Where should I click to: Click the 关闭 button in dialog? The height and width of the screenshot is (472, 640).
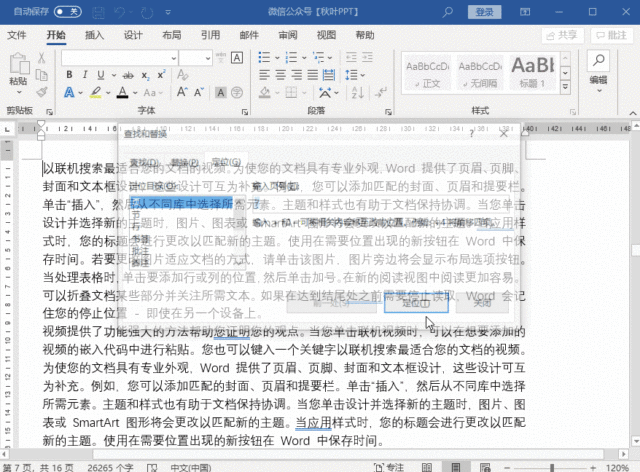tap(482, 301)
